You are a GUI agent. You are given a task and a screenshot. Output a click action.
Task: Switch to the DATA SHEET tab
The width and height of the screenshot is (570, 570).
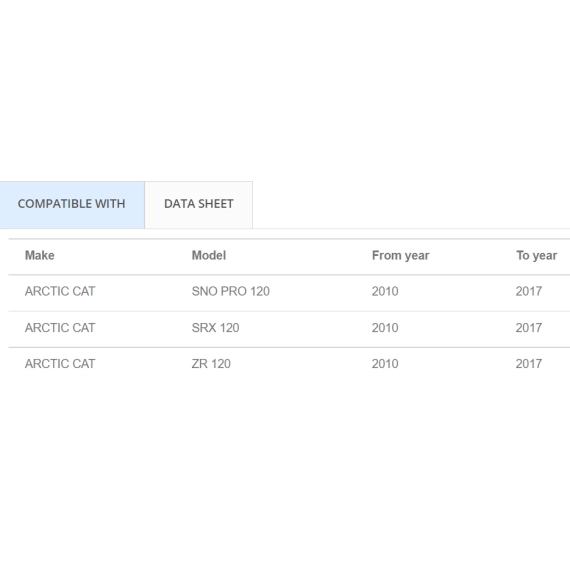(x=198, y=205)
